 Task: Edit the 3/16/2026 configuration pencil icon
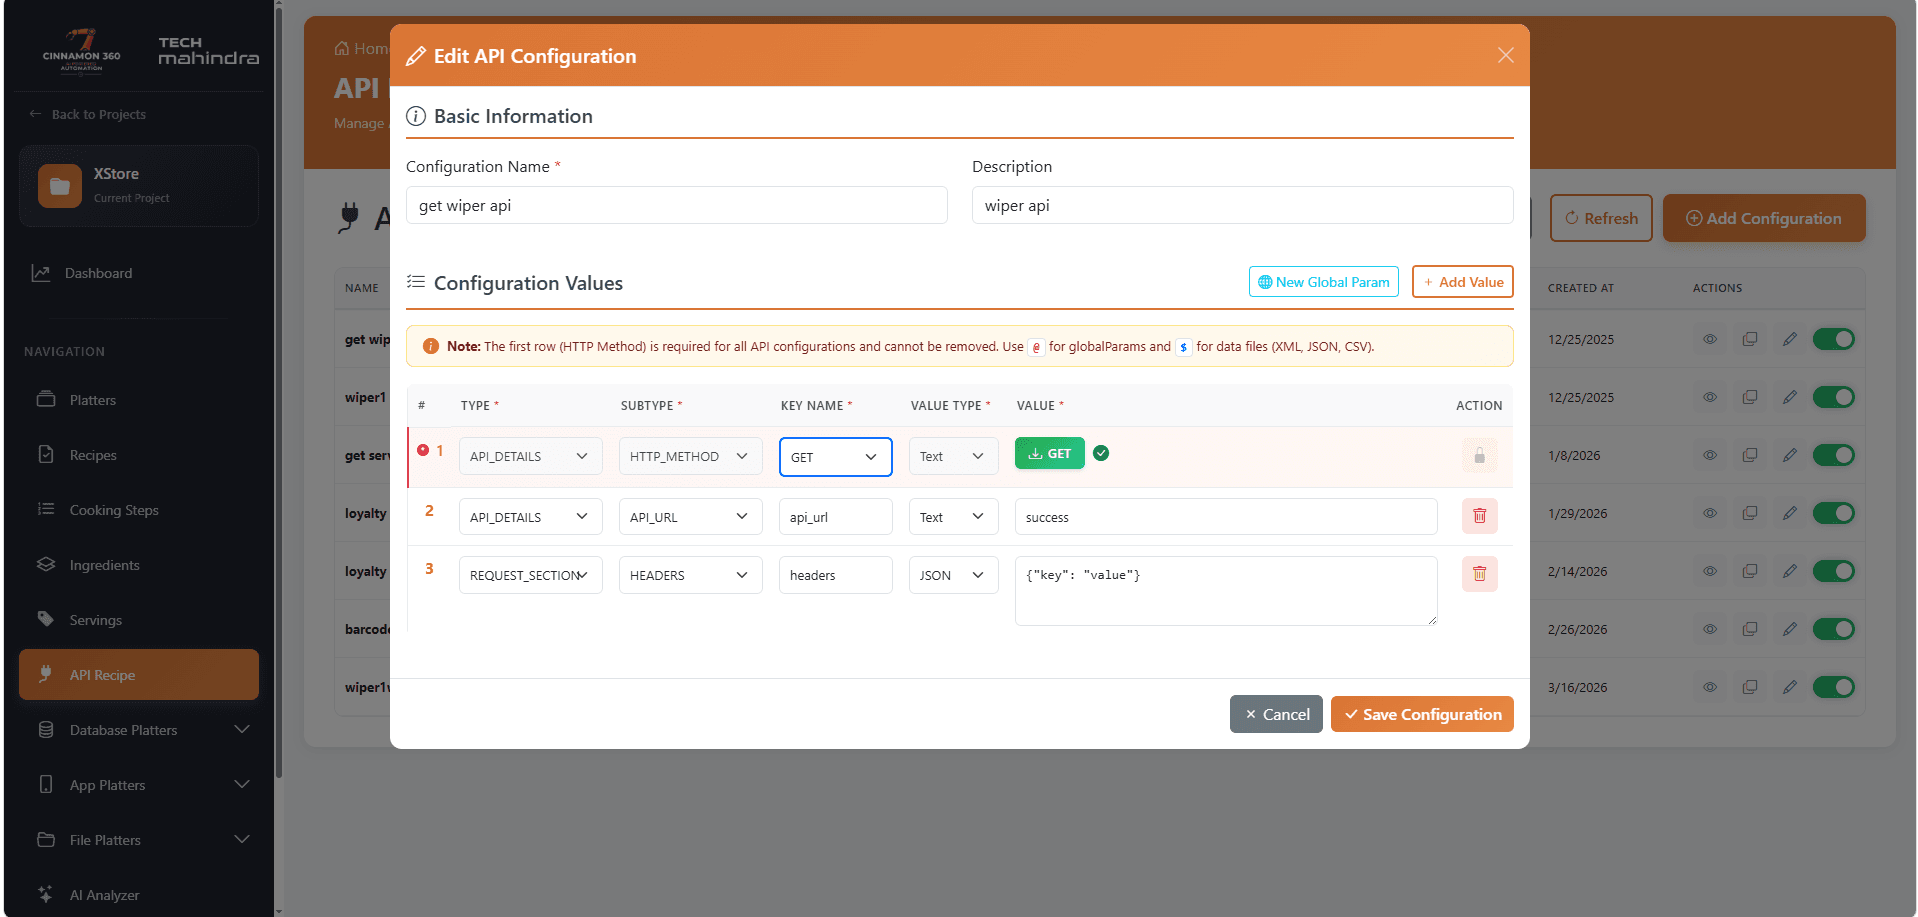pyautogui.click(x=1790, y=687)
